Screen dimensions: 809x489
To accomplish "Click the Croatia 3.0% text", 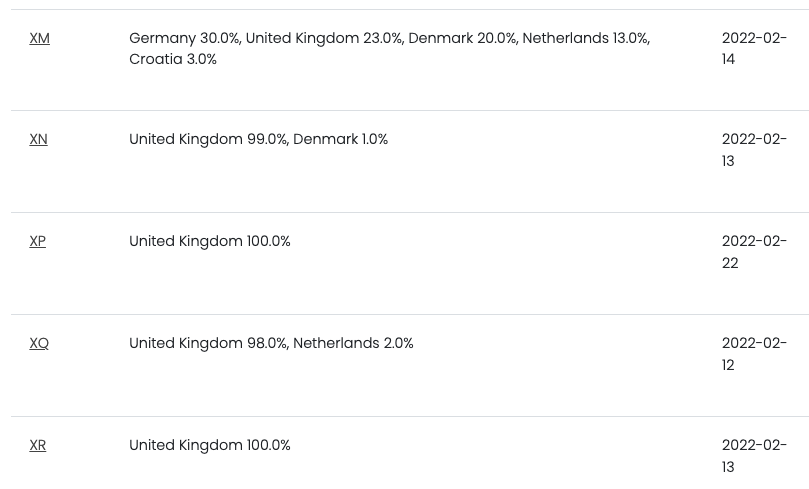I will tap(173, 59).
